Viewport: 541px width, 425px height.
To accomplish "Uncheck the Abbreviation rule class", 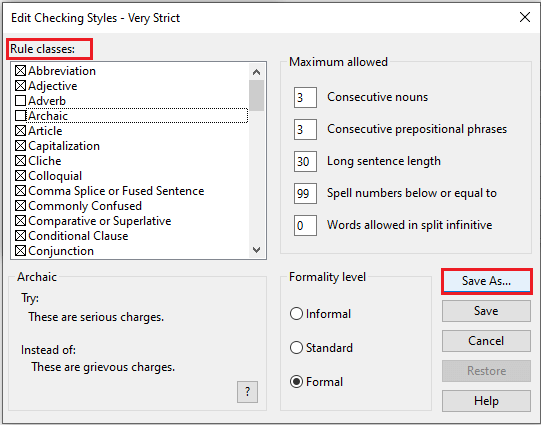I will 20,71.
